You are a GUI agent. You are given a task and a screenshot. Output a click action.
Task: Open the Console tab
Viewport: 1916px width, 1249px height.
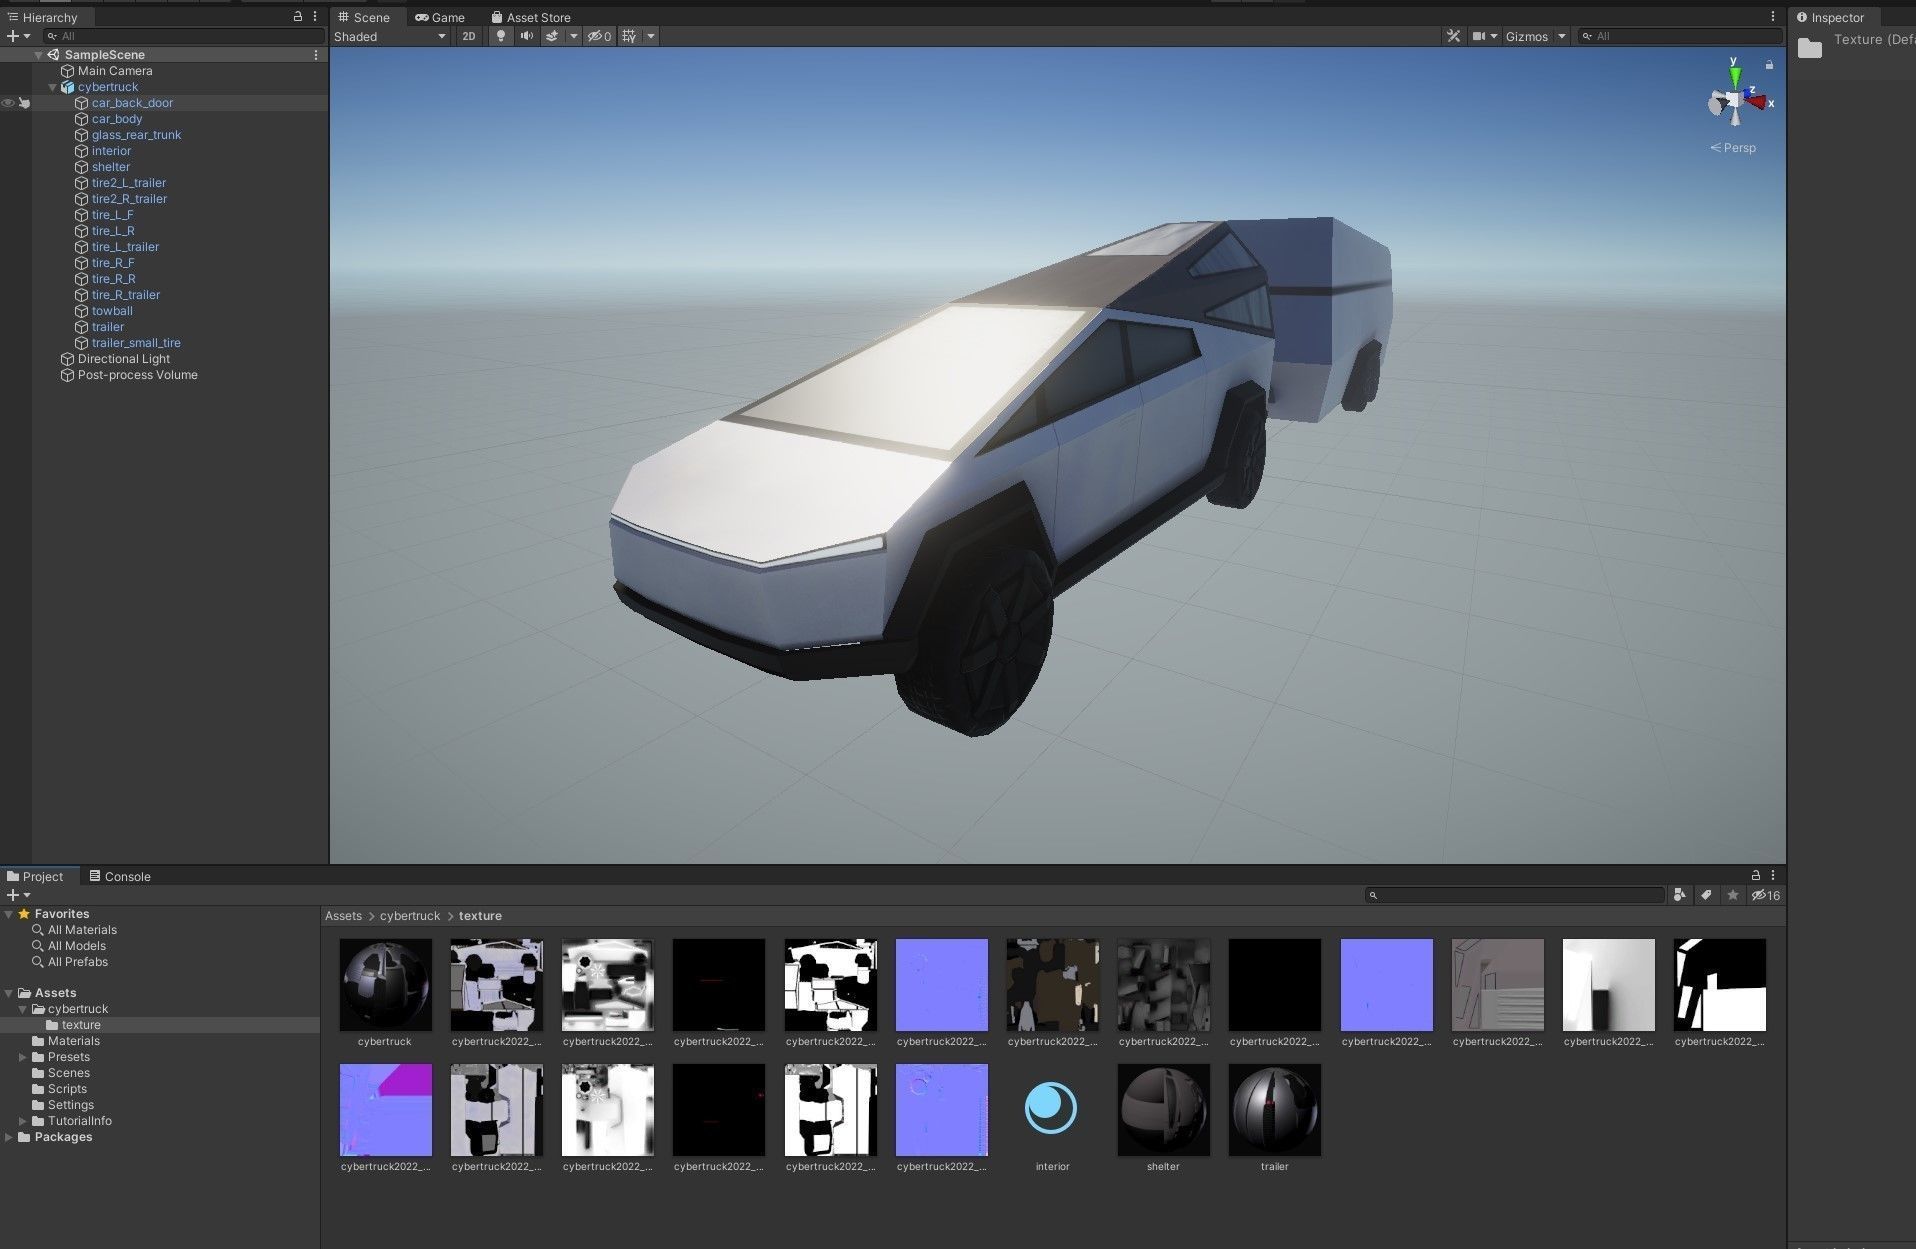coord(120,876)
